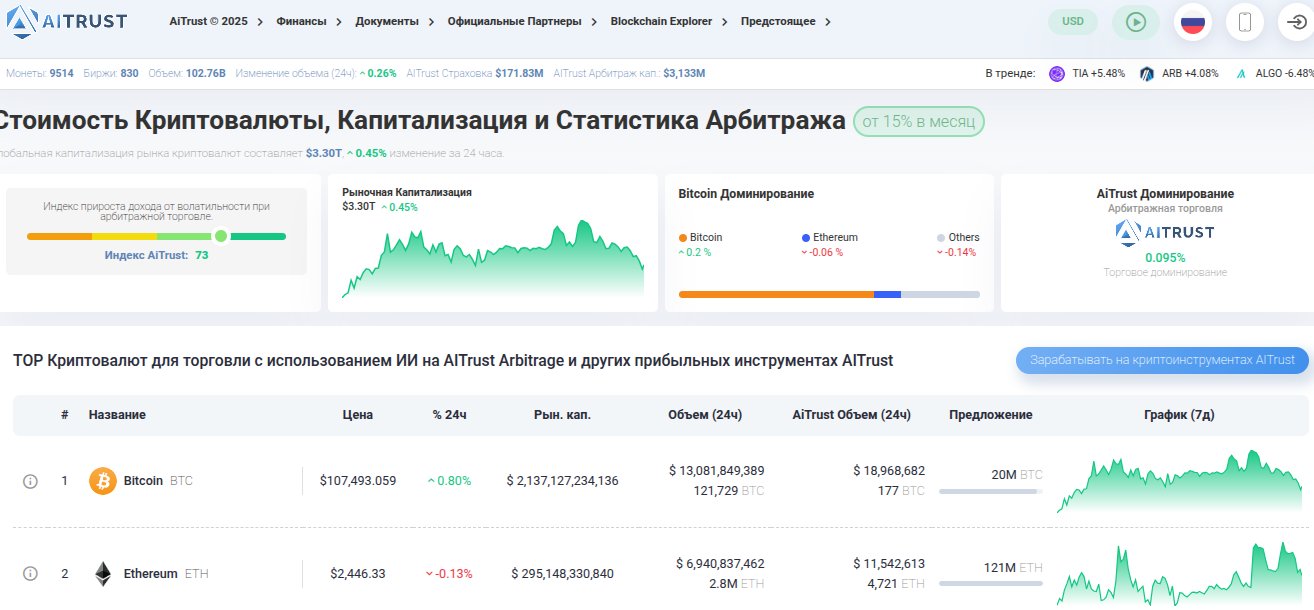Click Ethereum -0.13% change value
Screen dimensions: 1314x610
(x=450, y=574)
